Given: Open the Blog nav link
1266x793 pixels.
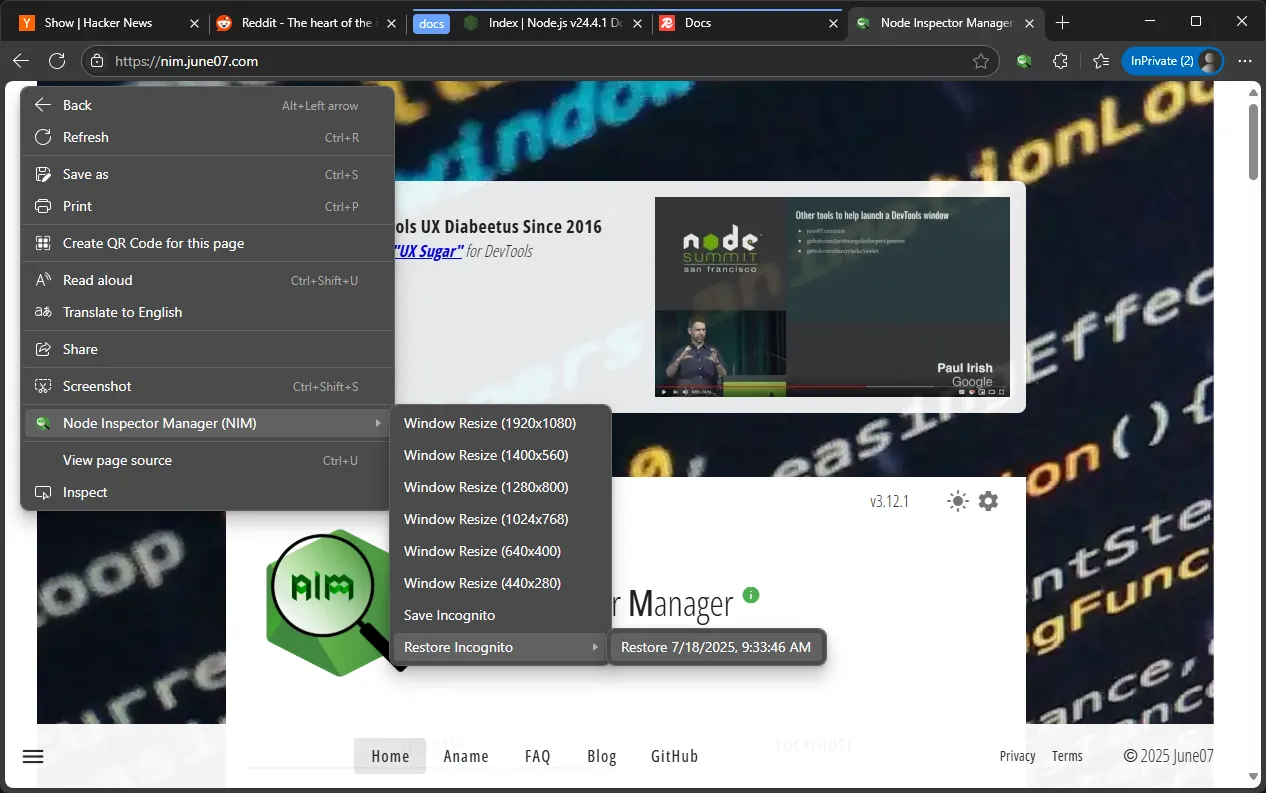Looking at the screenshot, I should [x=602, y=756].
